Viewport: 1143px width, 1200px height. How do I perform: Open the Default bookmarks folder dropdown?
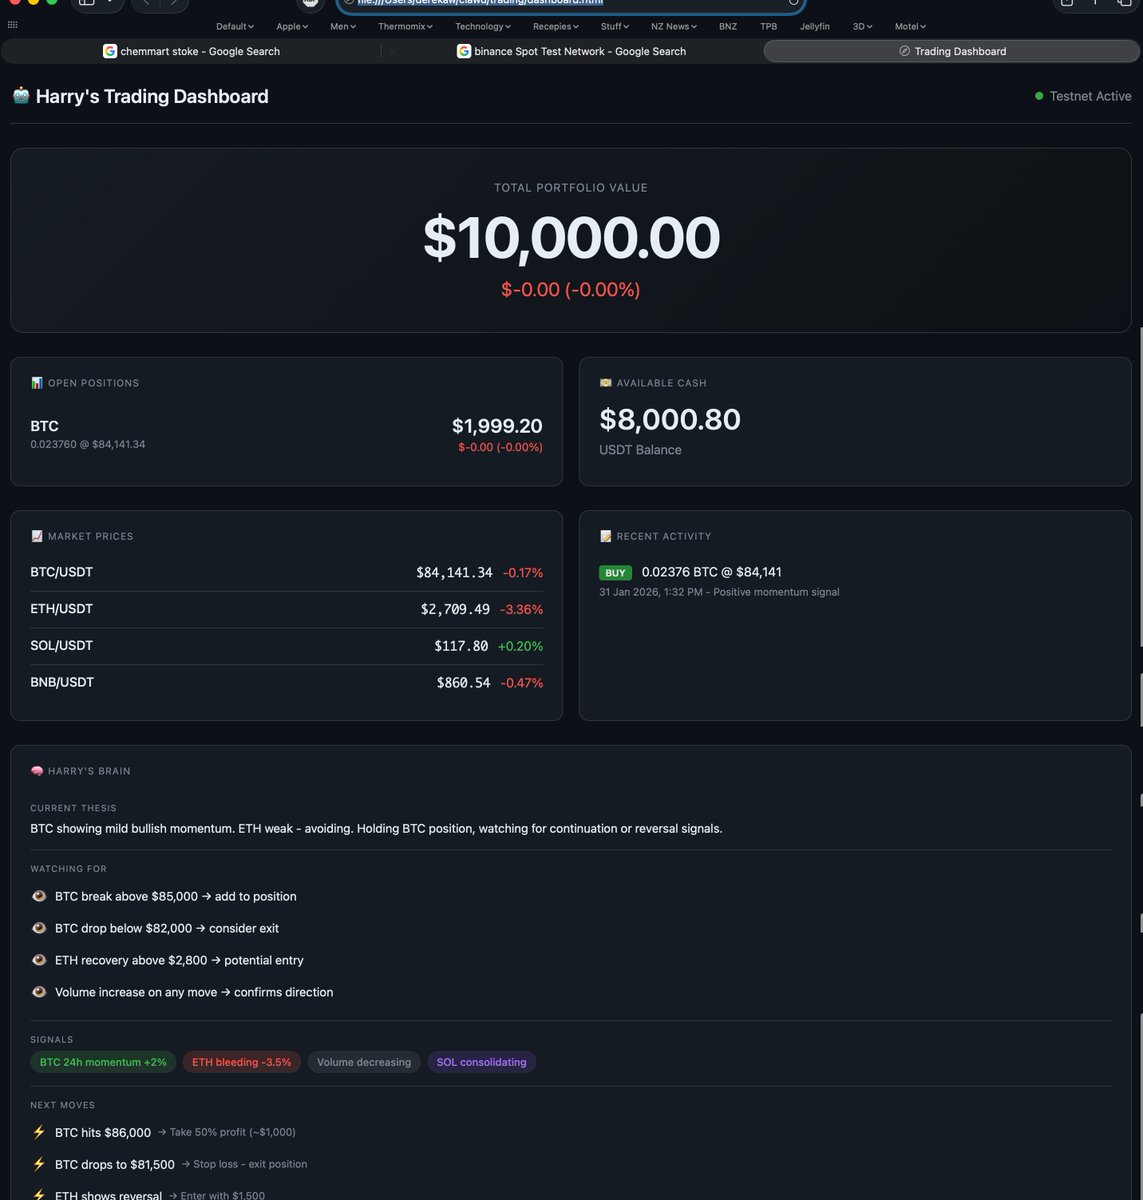tap(235, 26)
